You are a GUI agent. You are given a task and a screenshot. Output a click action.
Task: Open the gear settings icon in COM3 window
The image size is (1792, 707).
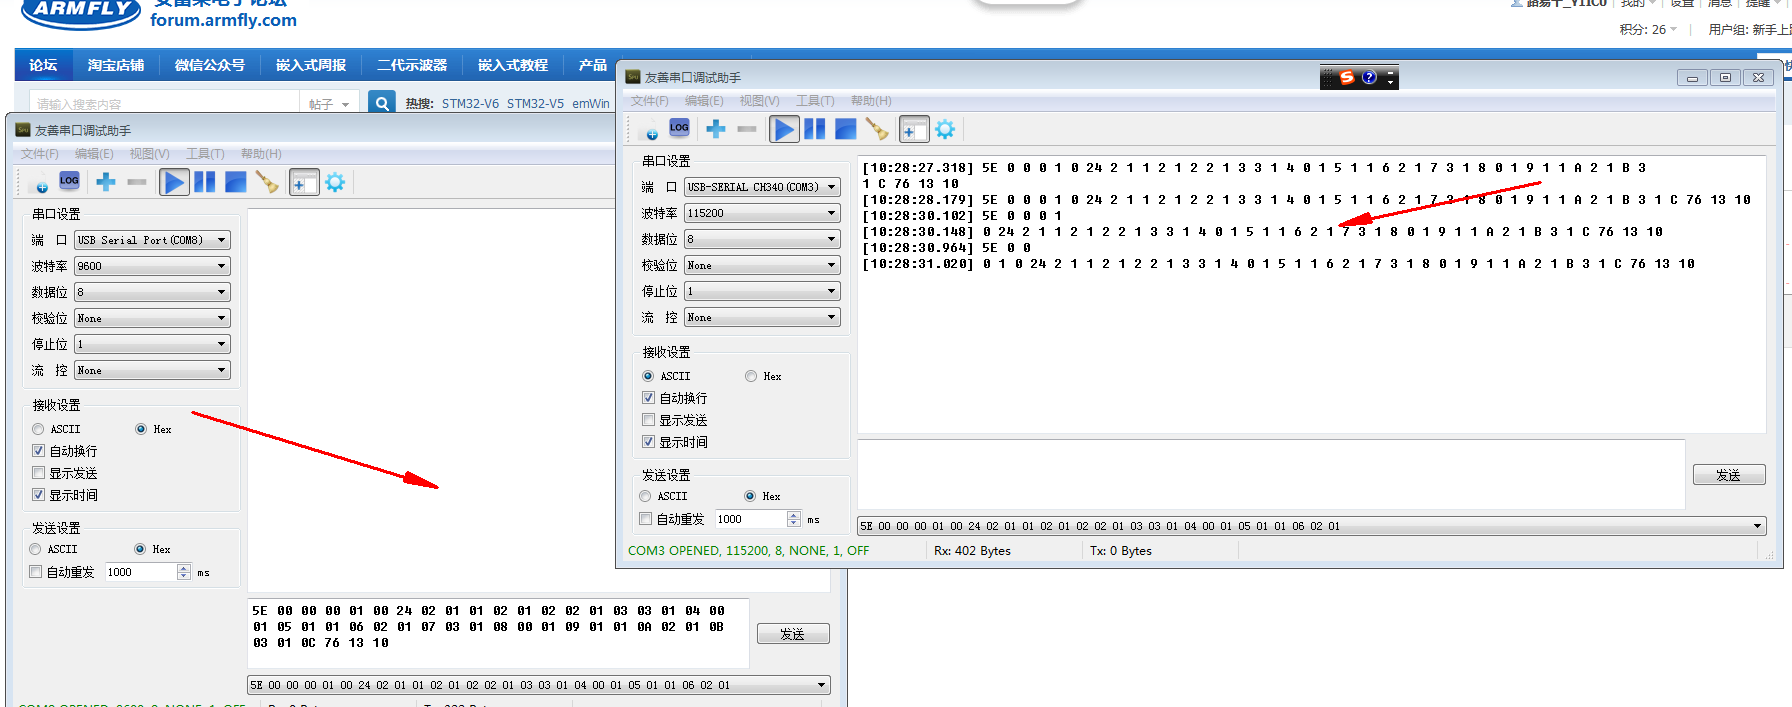pyautogui.click(x=945, y=129)
